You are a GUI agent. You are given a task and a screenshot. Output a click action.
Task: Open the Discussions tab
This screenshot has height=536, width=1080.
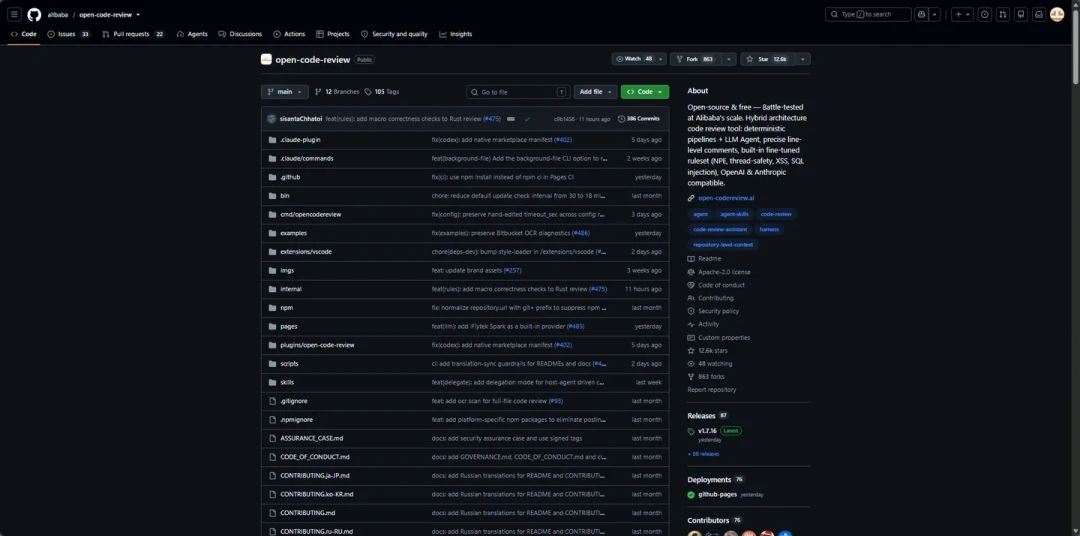click(240, 34)
